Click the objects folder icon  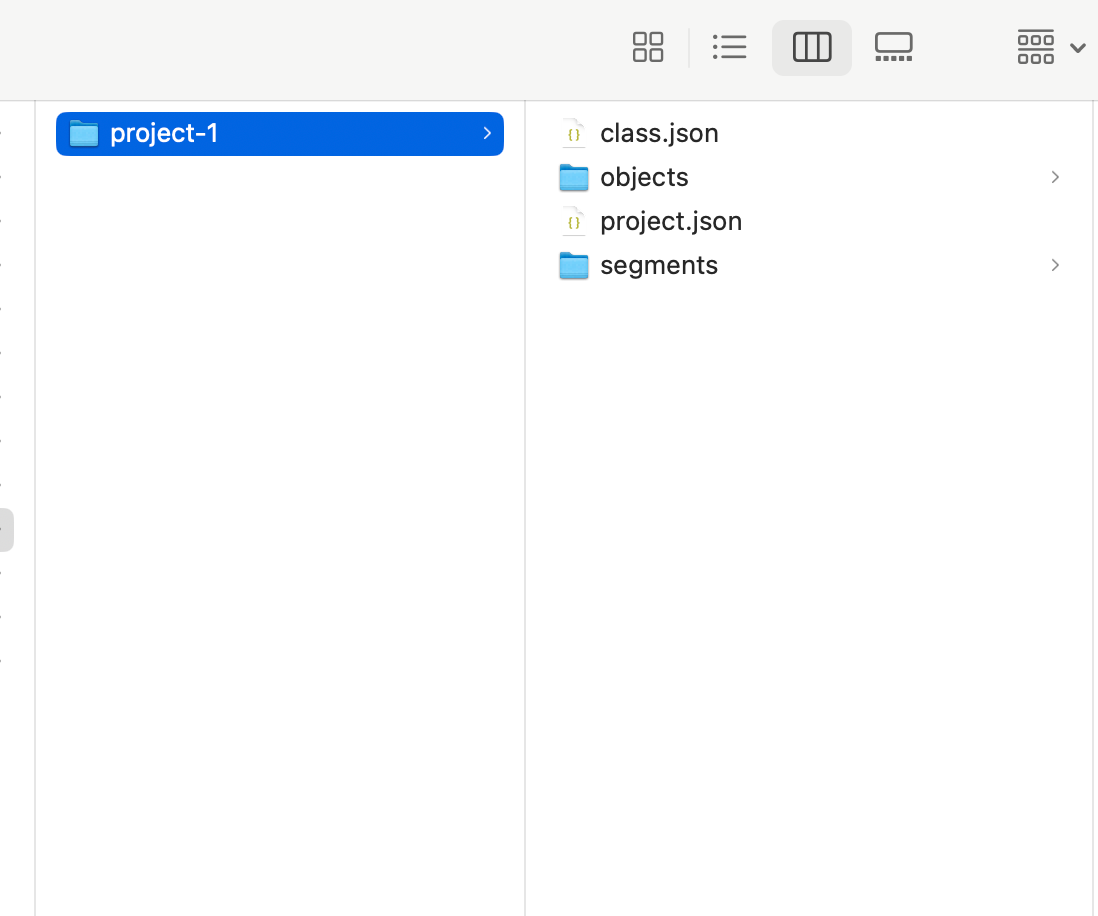tap(573, 177)
